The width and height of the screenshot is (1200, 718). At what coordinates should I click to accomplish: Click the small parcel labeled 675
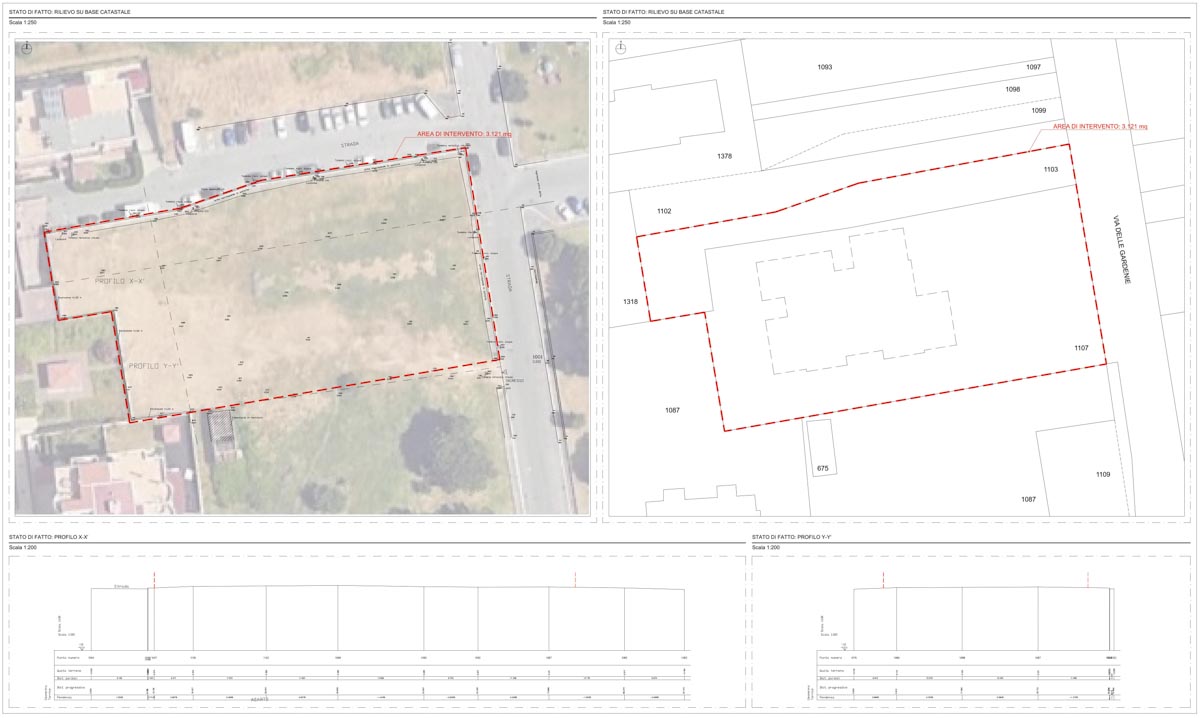822,468
